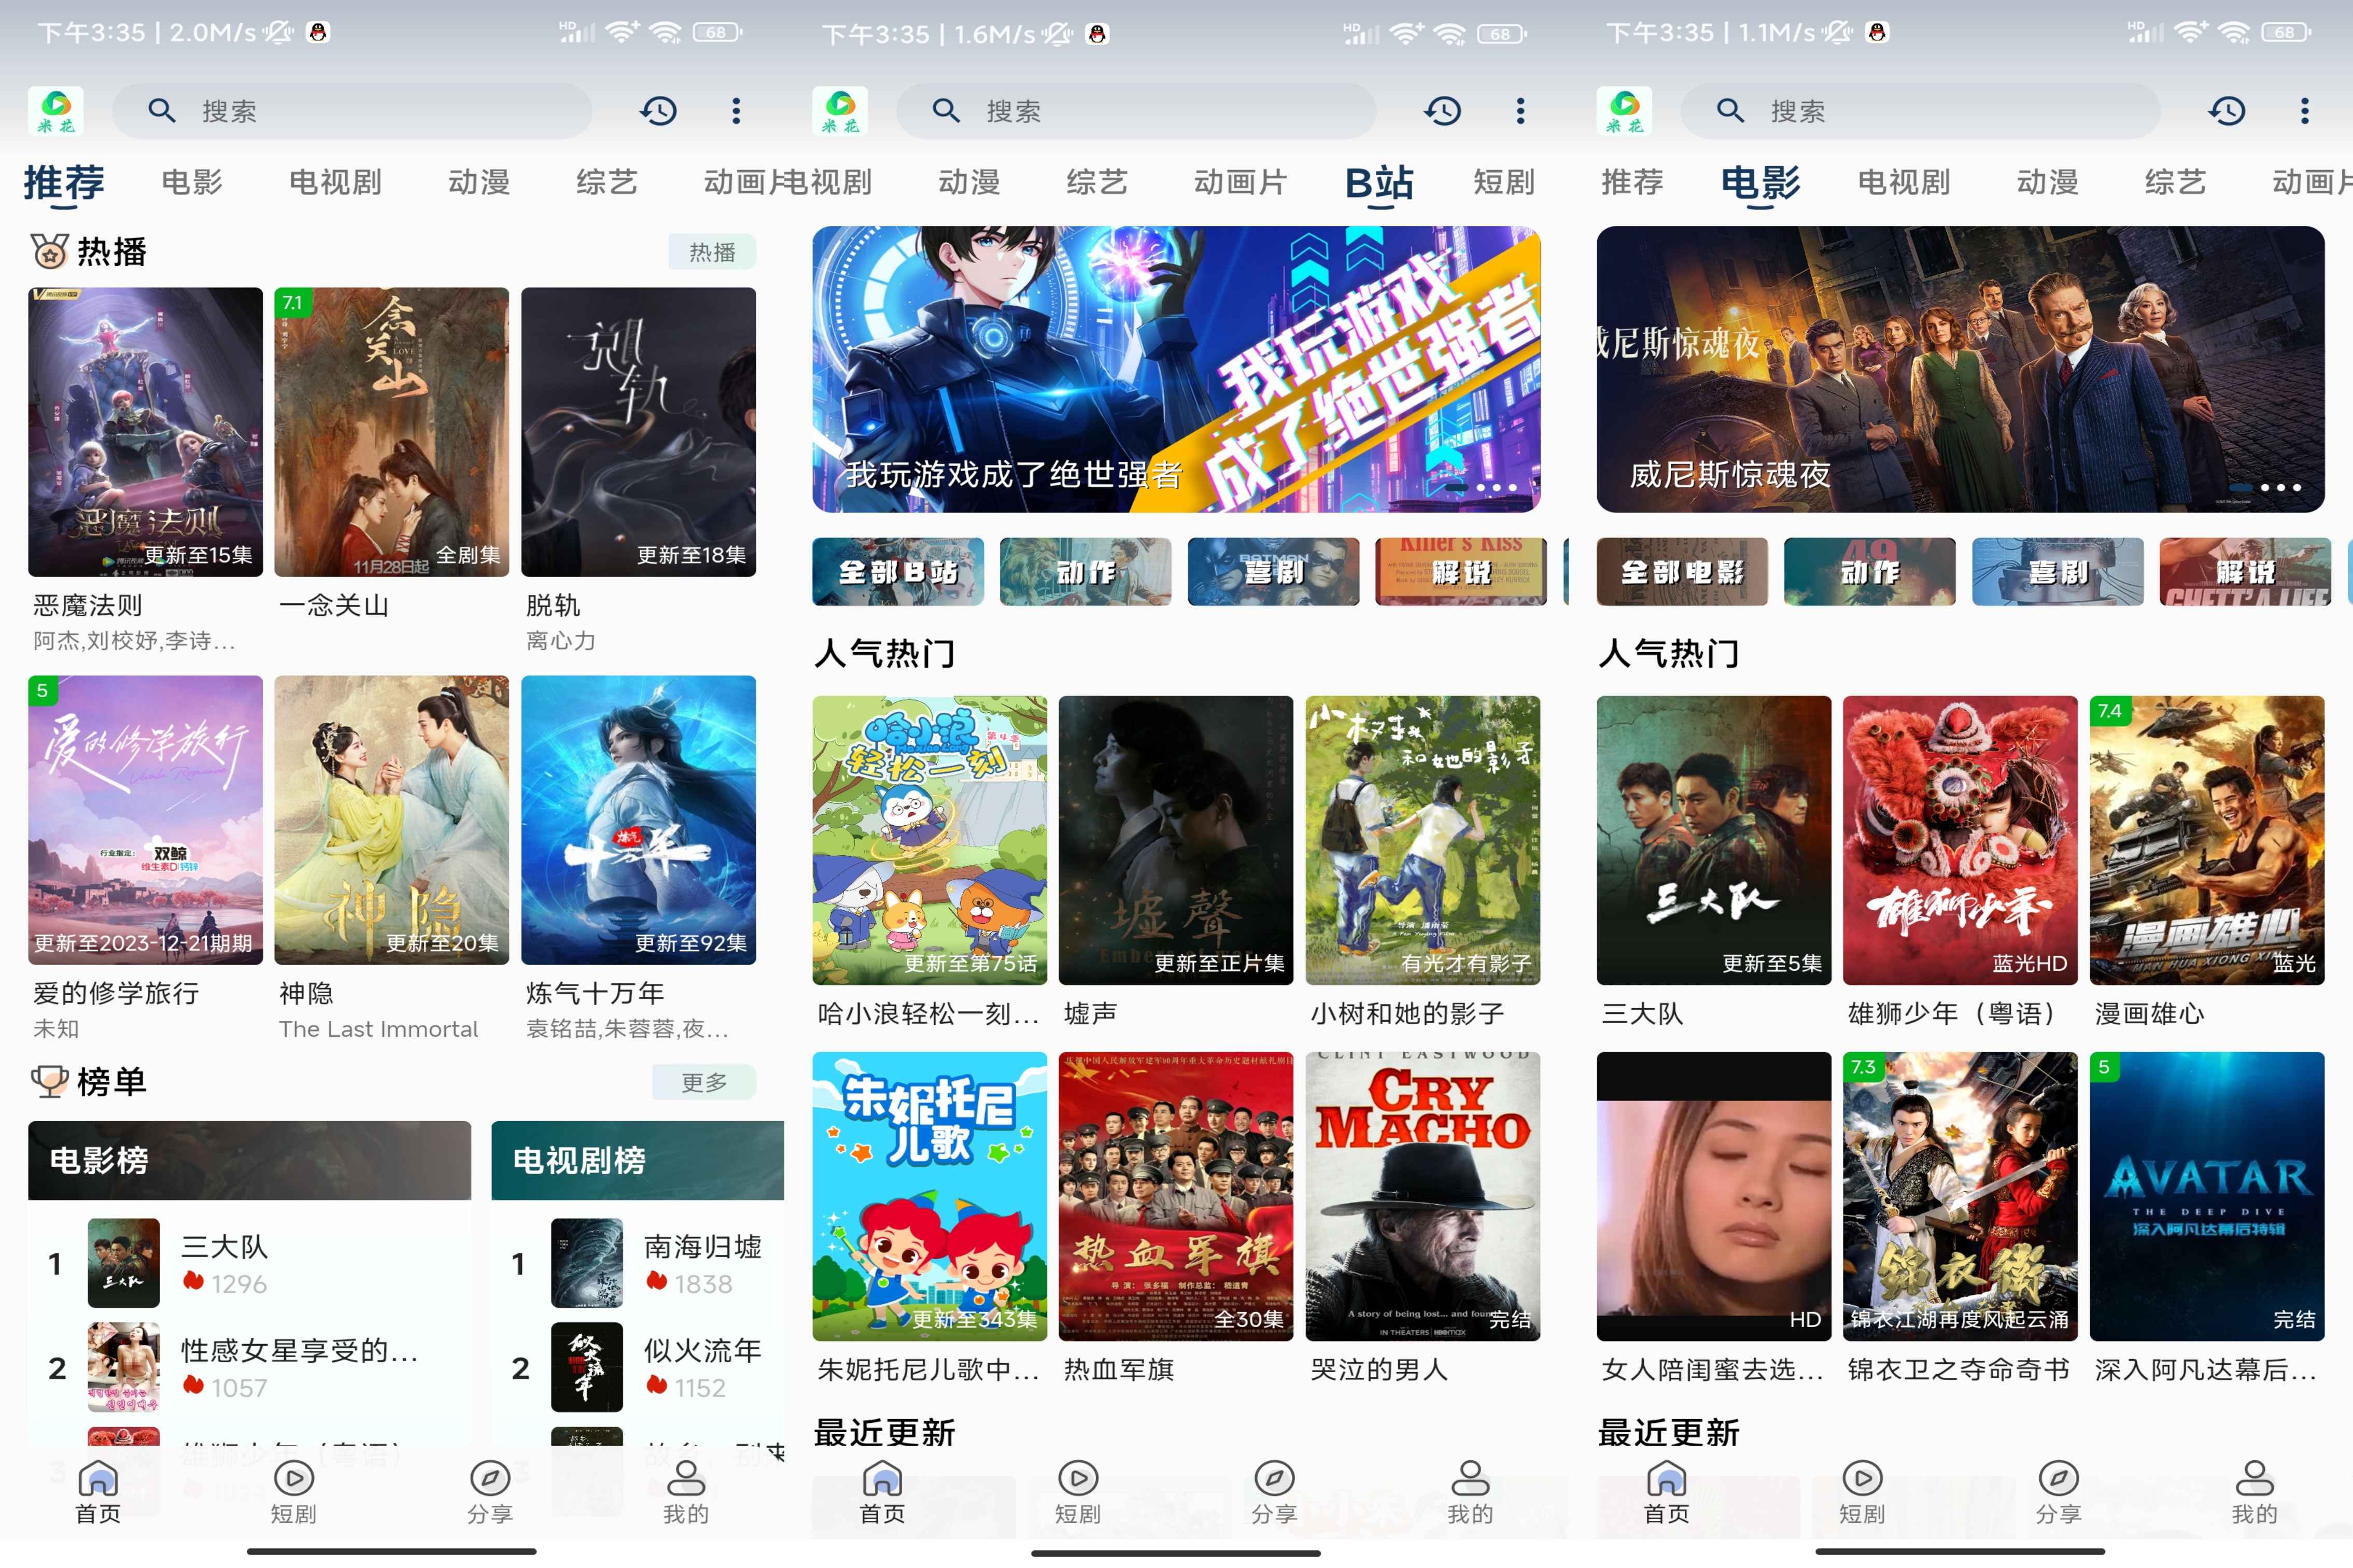Open the 神隐 poster
Viewport: 2353px width, 1568px height.
click(391, 820)
